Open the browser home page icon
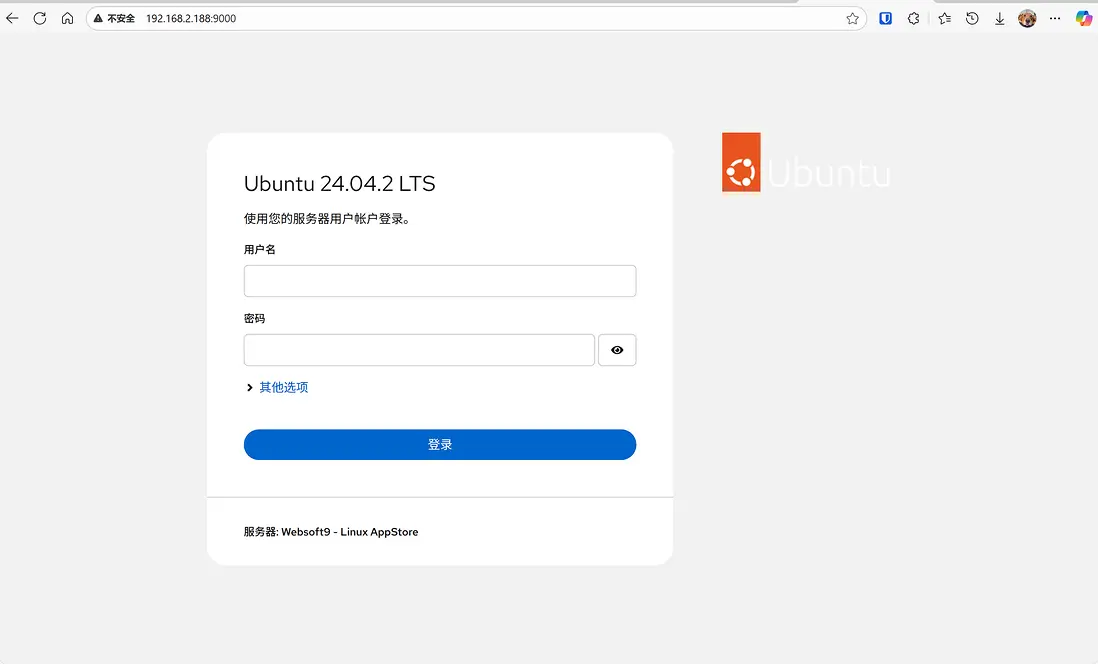Image resolution: width=1098 pixels, height=664 pixels. pos(67,18)
